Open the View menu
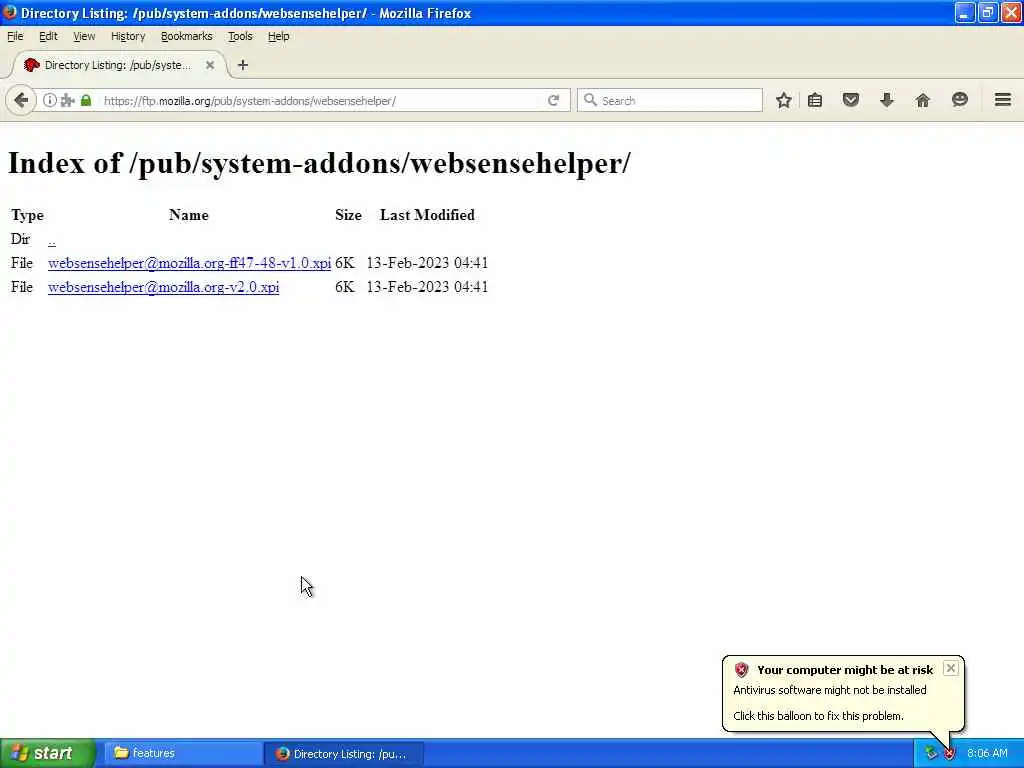The width and height of the screenshot is (1024, 768). click(84, 37)
